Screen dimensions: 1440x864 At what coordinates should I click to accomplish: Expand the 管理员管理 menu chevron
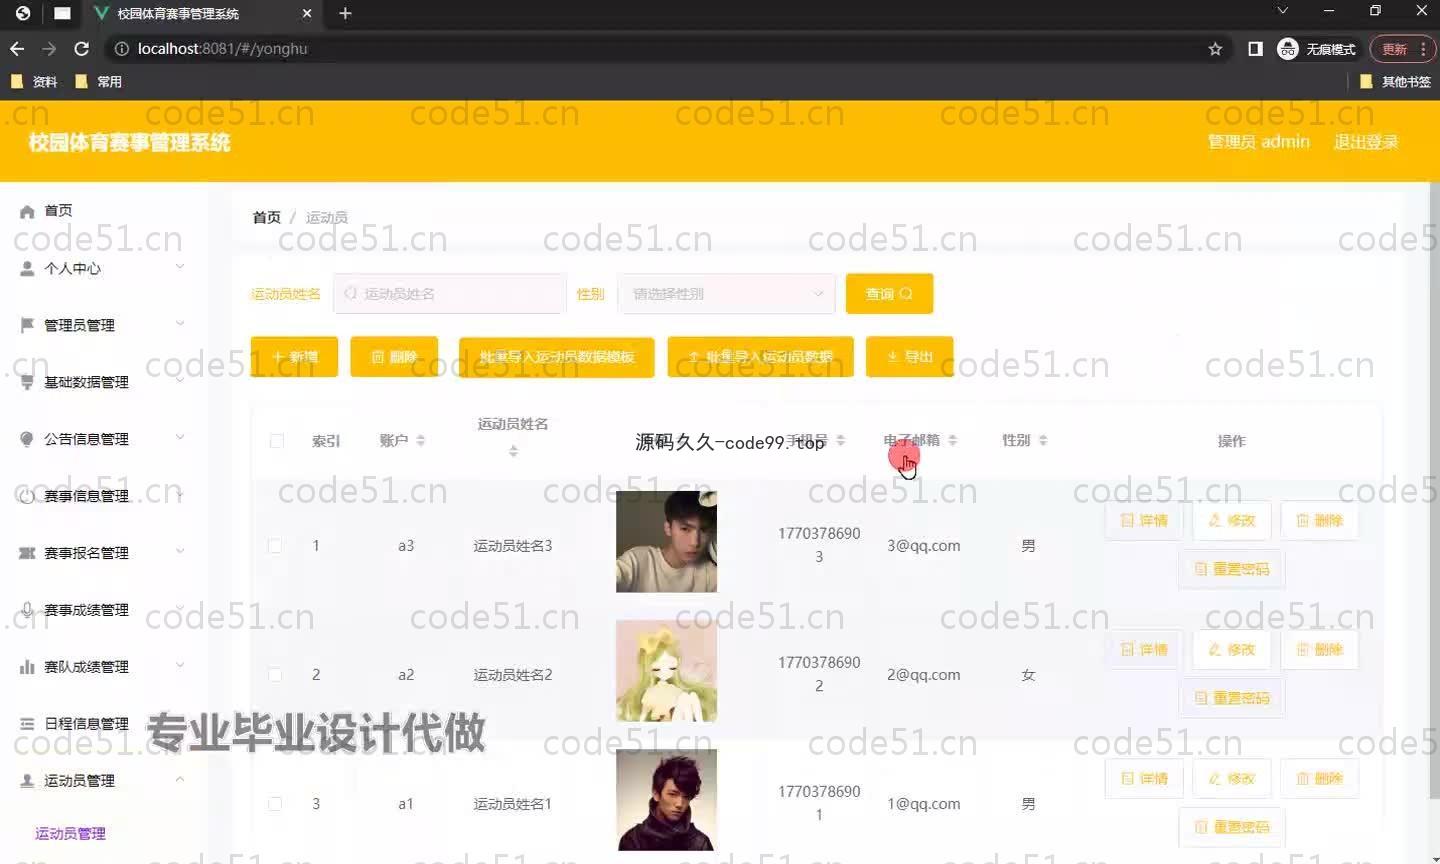(x=180, y=324)
